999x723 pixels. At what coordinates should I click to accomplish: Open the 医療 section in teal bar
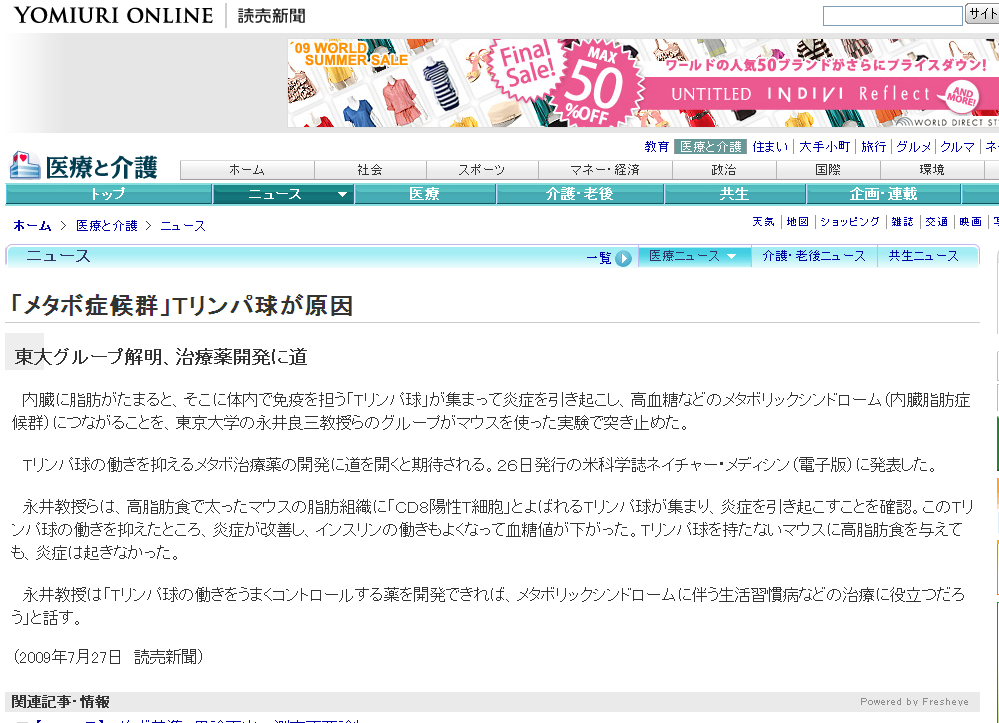click(424, 194)
